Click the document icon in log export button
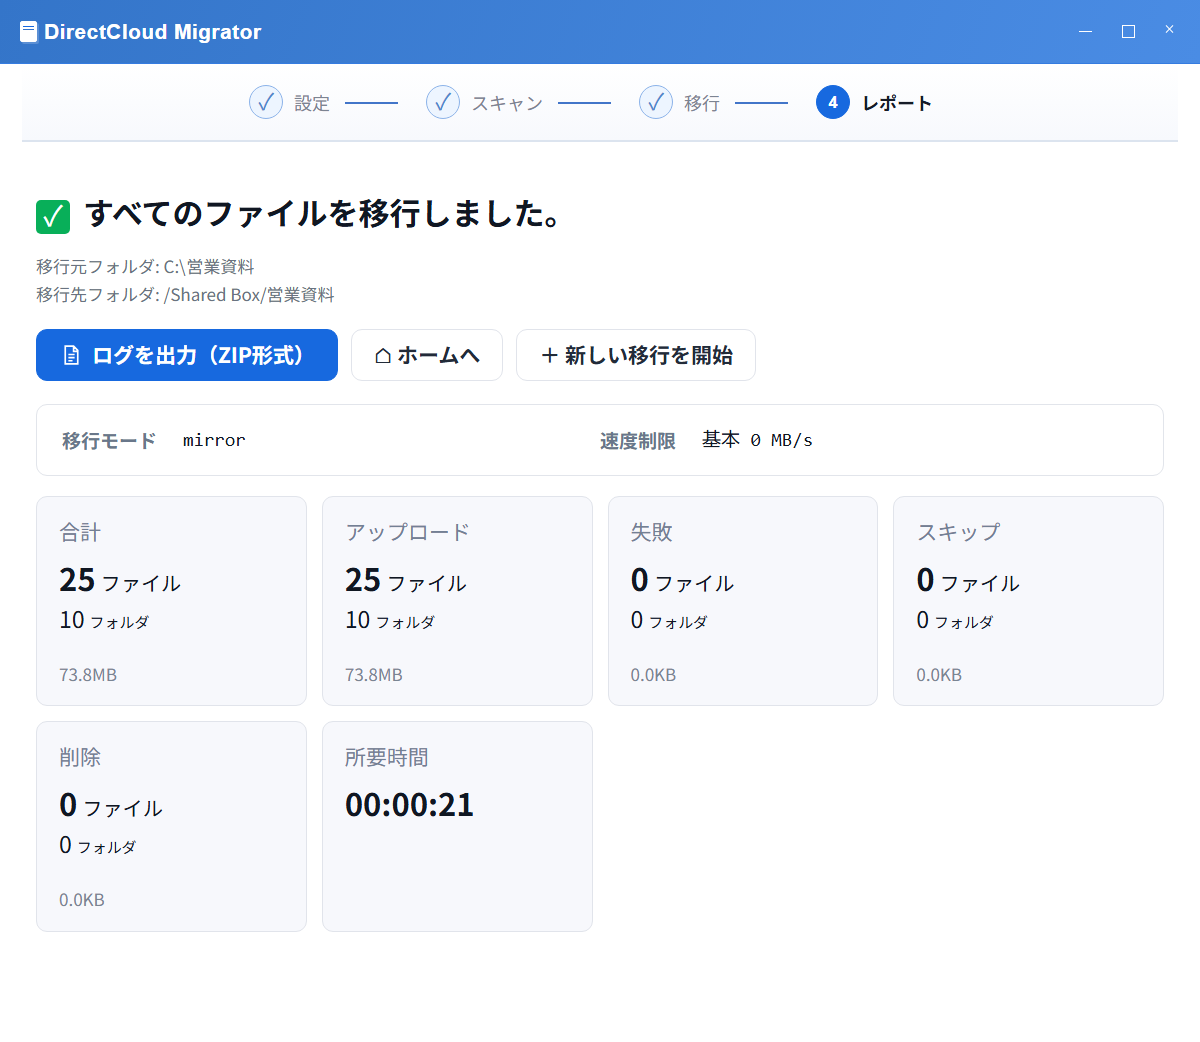Viewport: 1200px width, 1042px height. (71, 355)
